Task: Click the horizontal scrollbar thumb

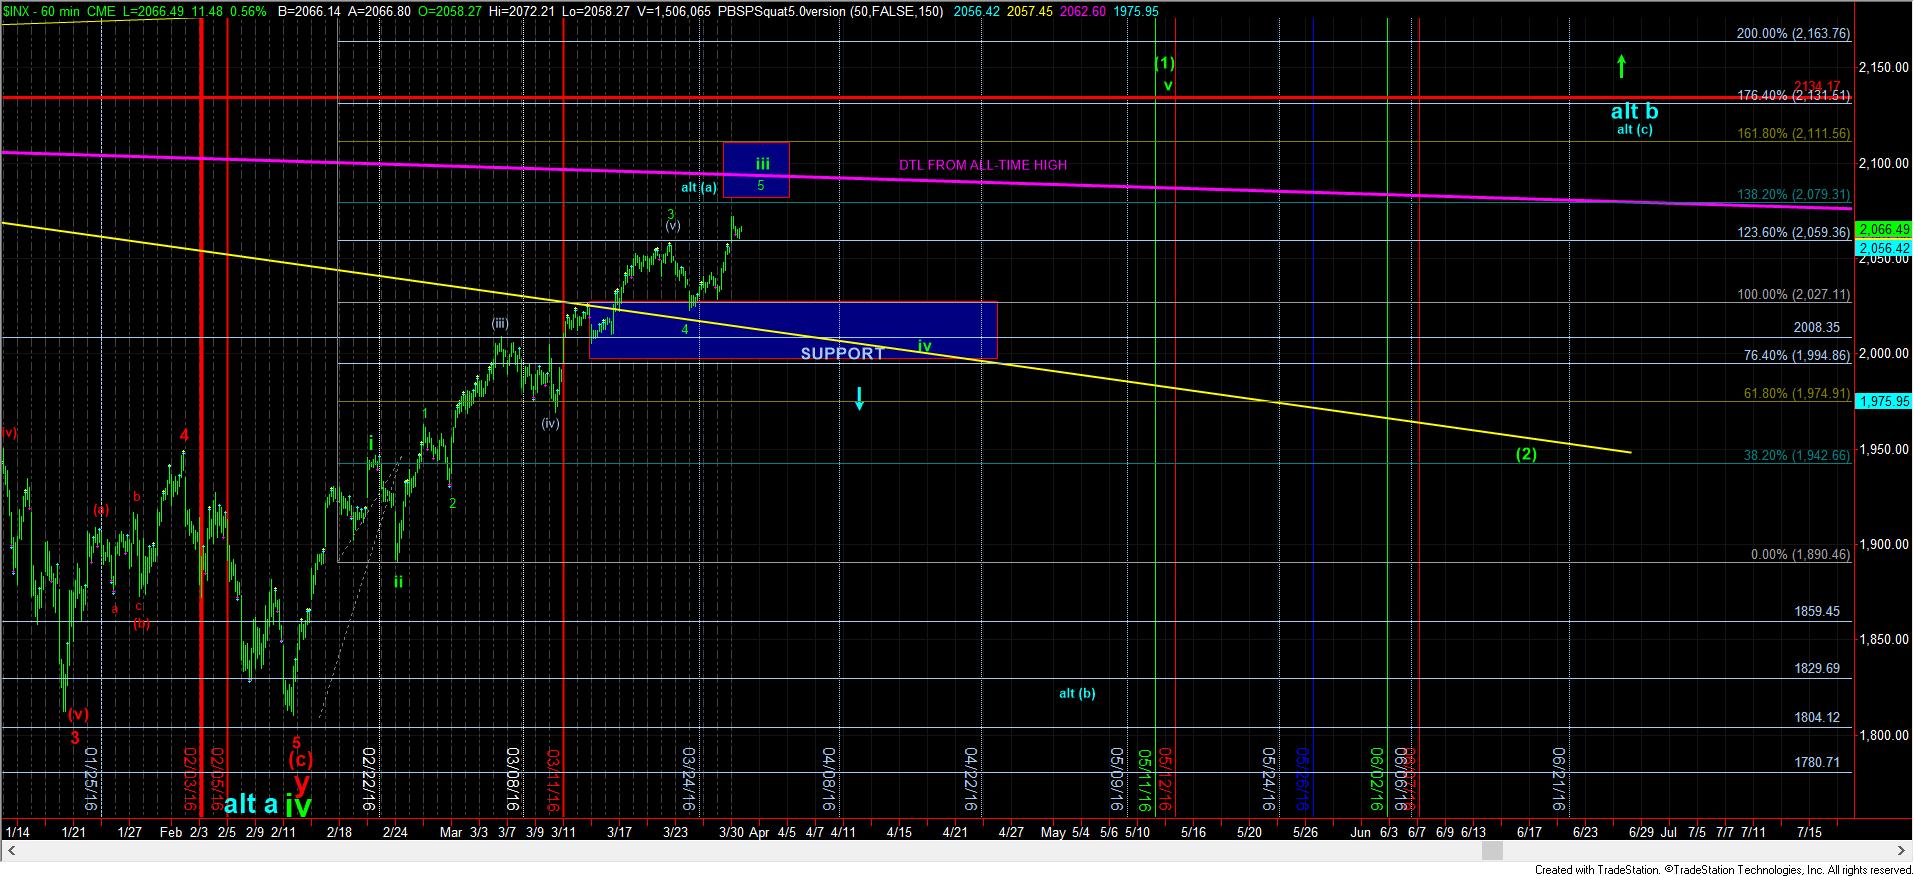Action: click(x=1491, y=851)
